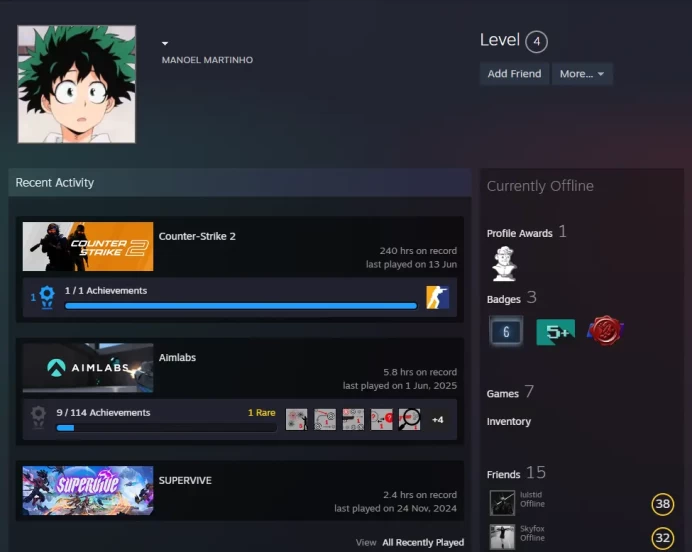Viewport: 692px width, 552px height.
Task: Click Skyfox's level 32 badge
Action: point(662,538)
